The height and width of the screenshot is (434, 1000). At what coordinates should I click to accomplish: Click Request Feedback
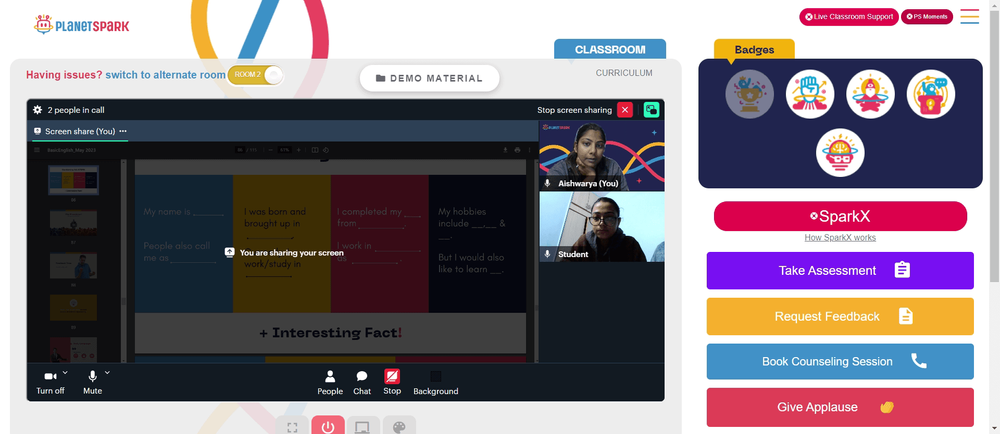(840, 316)
